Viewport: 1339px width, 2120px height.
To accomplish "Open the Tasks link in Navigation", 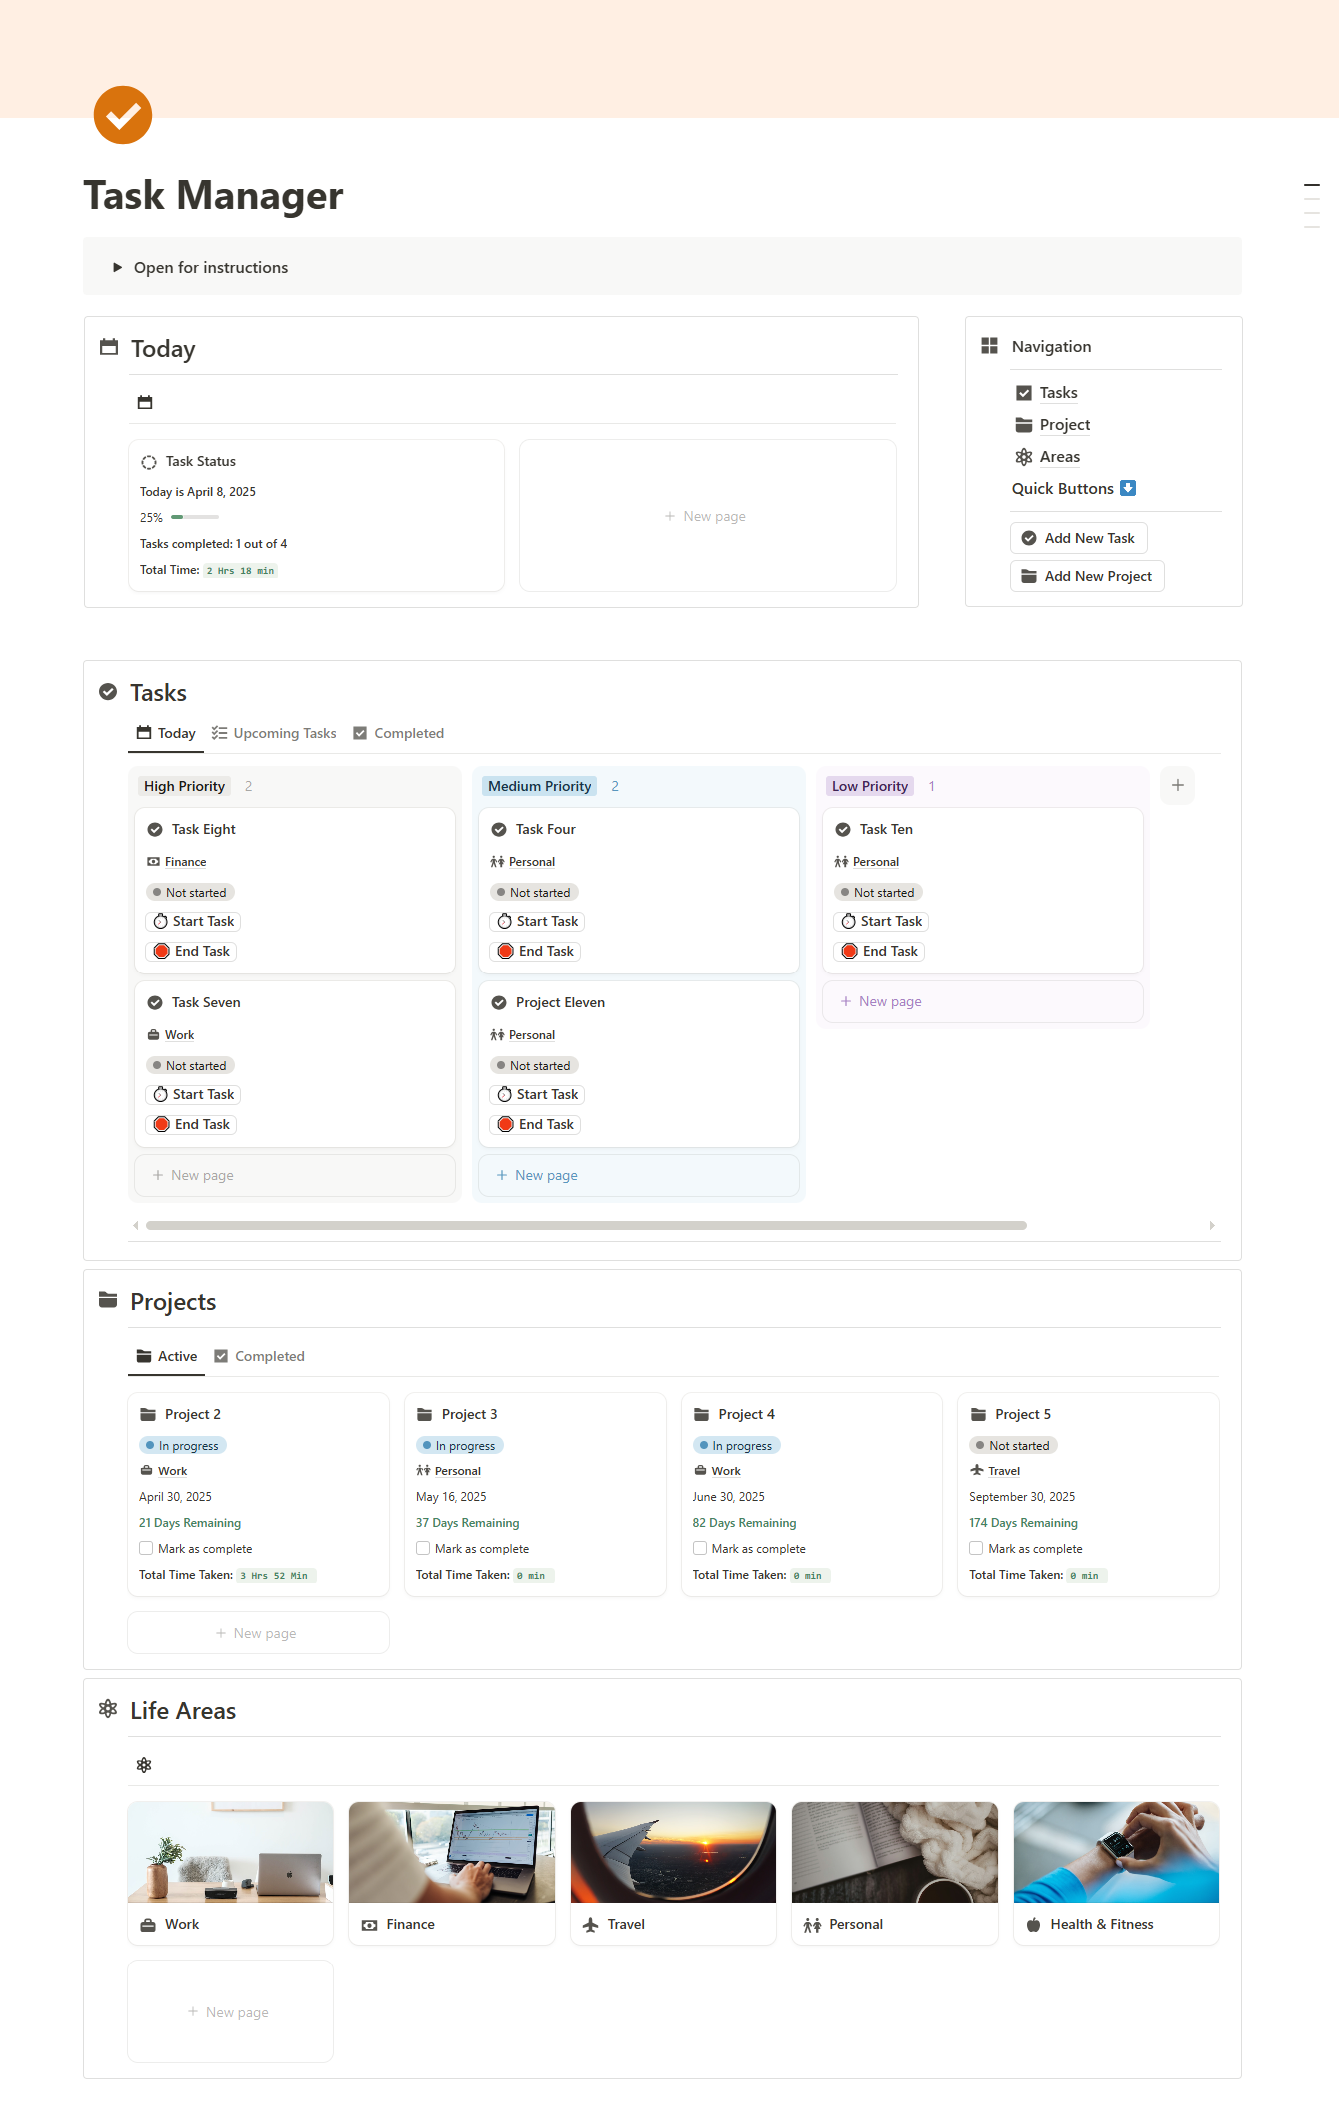I will point(1058,393).
